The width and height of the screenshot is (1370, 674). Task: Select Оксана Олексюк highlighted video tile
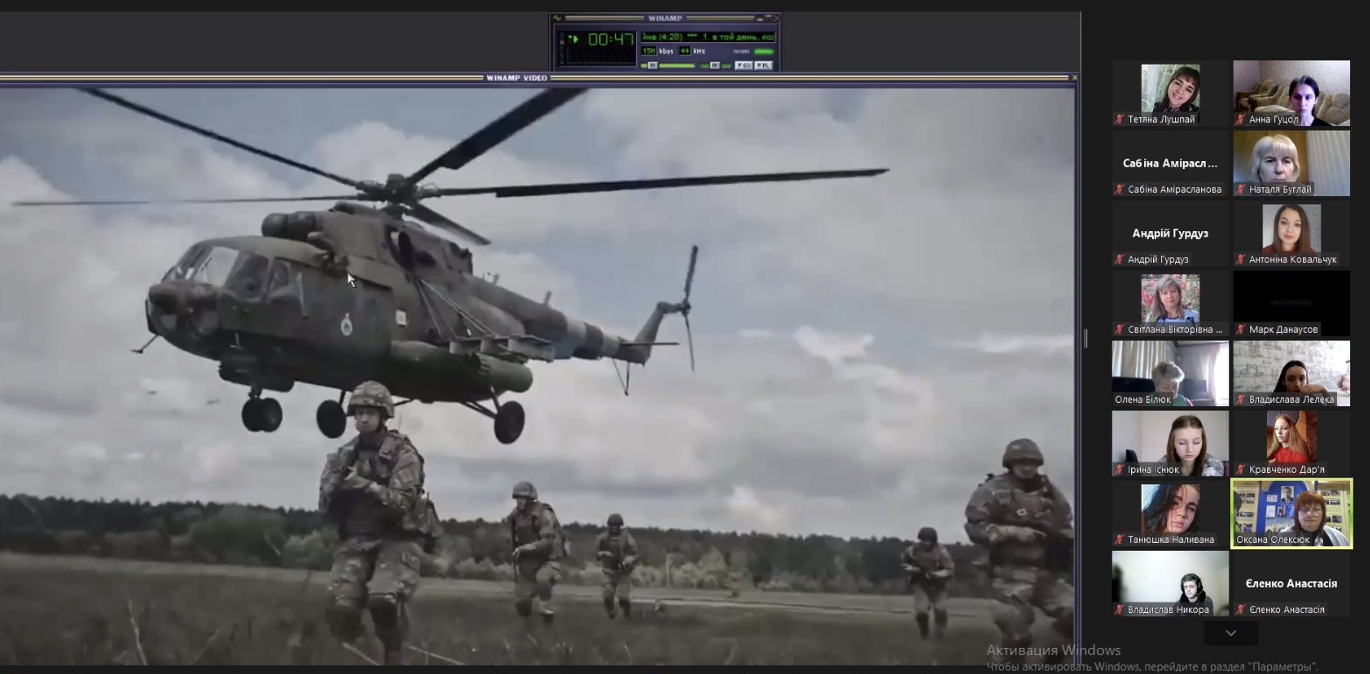point(1291,513)
